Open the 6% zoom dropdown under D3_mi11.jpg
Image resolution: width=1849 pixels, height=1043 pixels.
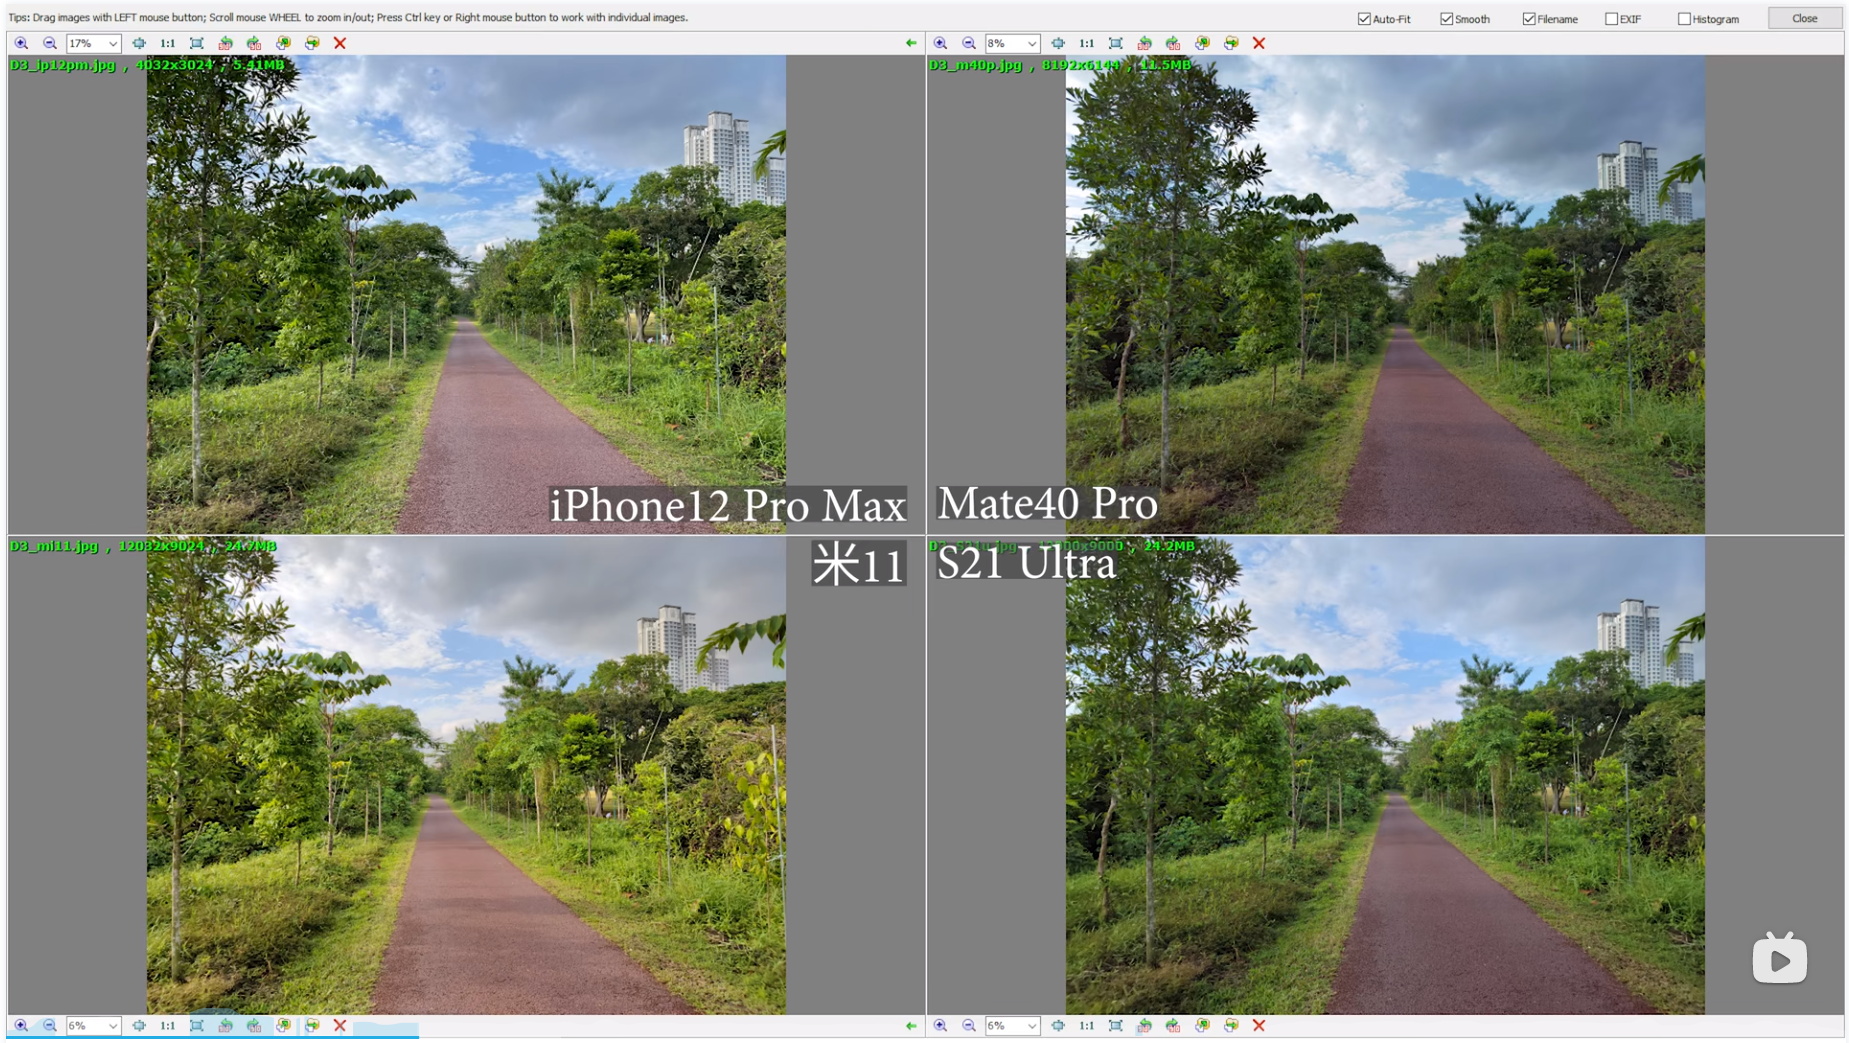click(113, 1026)
